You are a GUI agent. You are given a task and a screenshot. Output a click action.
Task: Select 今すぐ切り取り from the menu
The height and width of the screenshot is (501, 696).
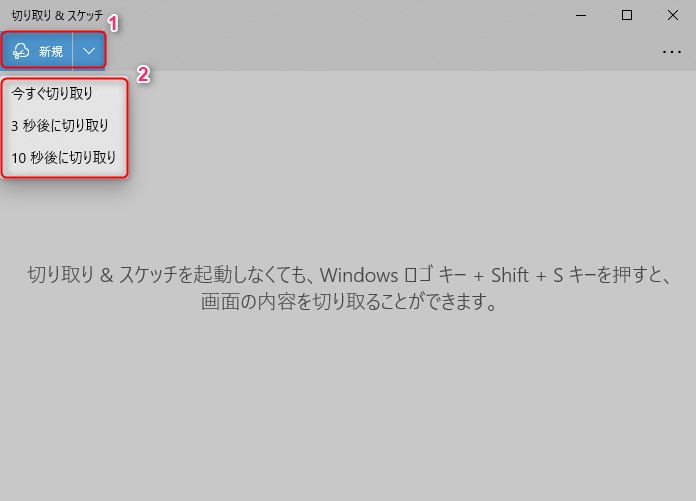click(x=65, y=94)
